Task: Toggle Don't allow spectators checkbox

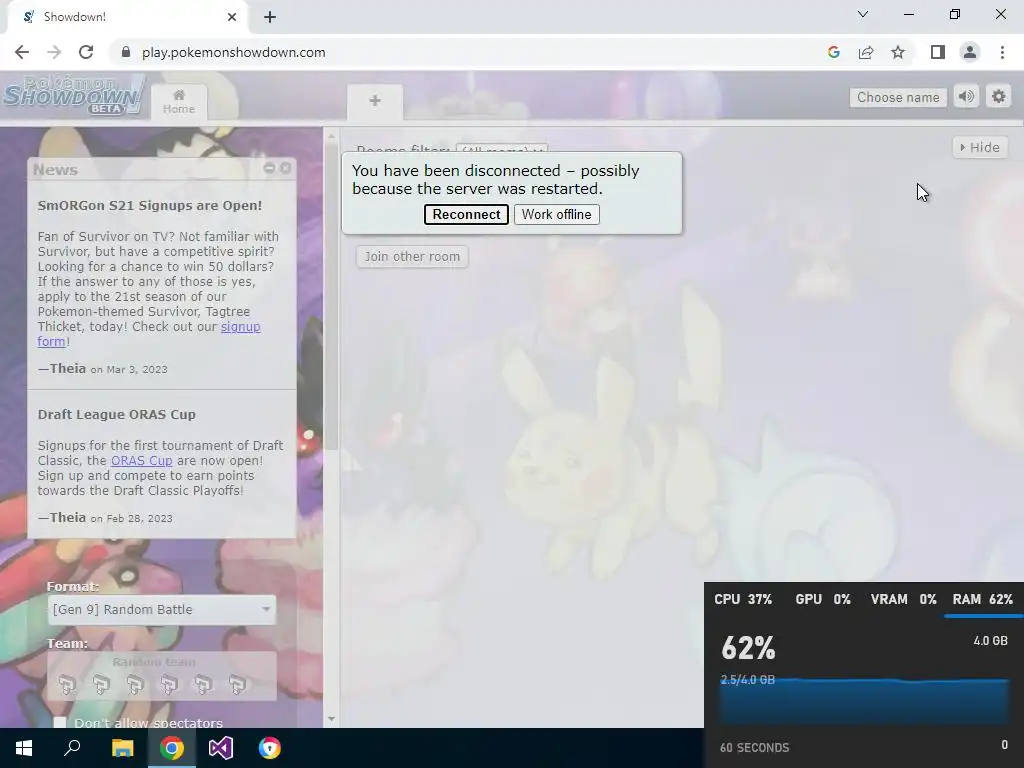Action: [x=60, y=722]
